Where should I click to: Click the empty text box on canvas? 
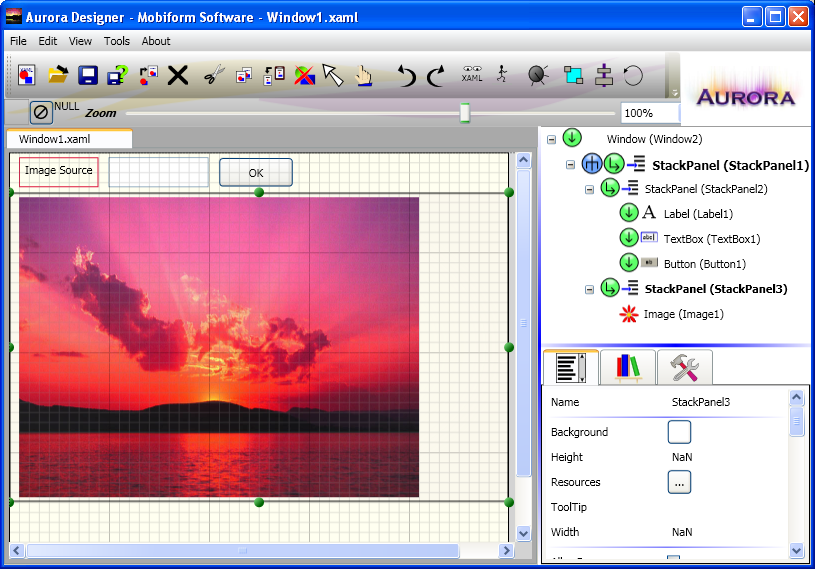click(x=159, y=172)
